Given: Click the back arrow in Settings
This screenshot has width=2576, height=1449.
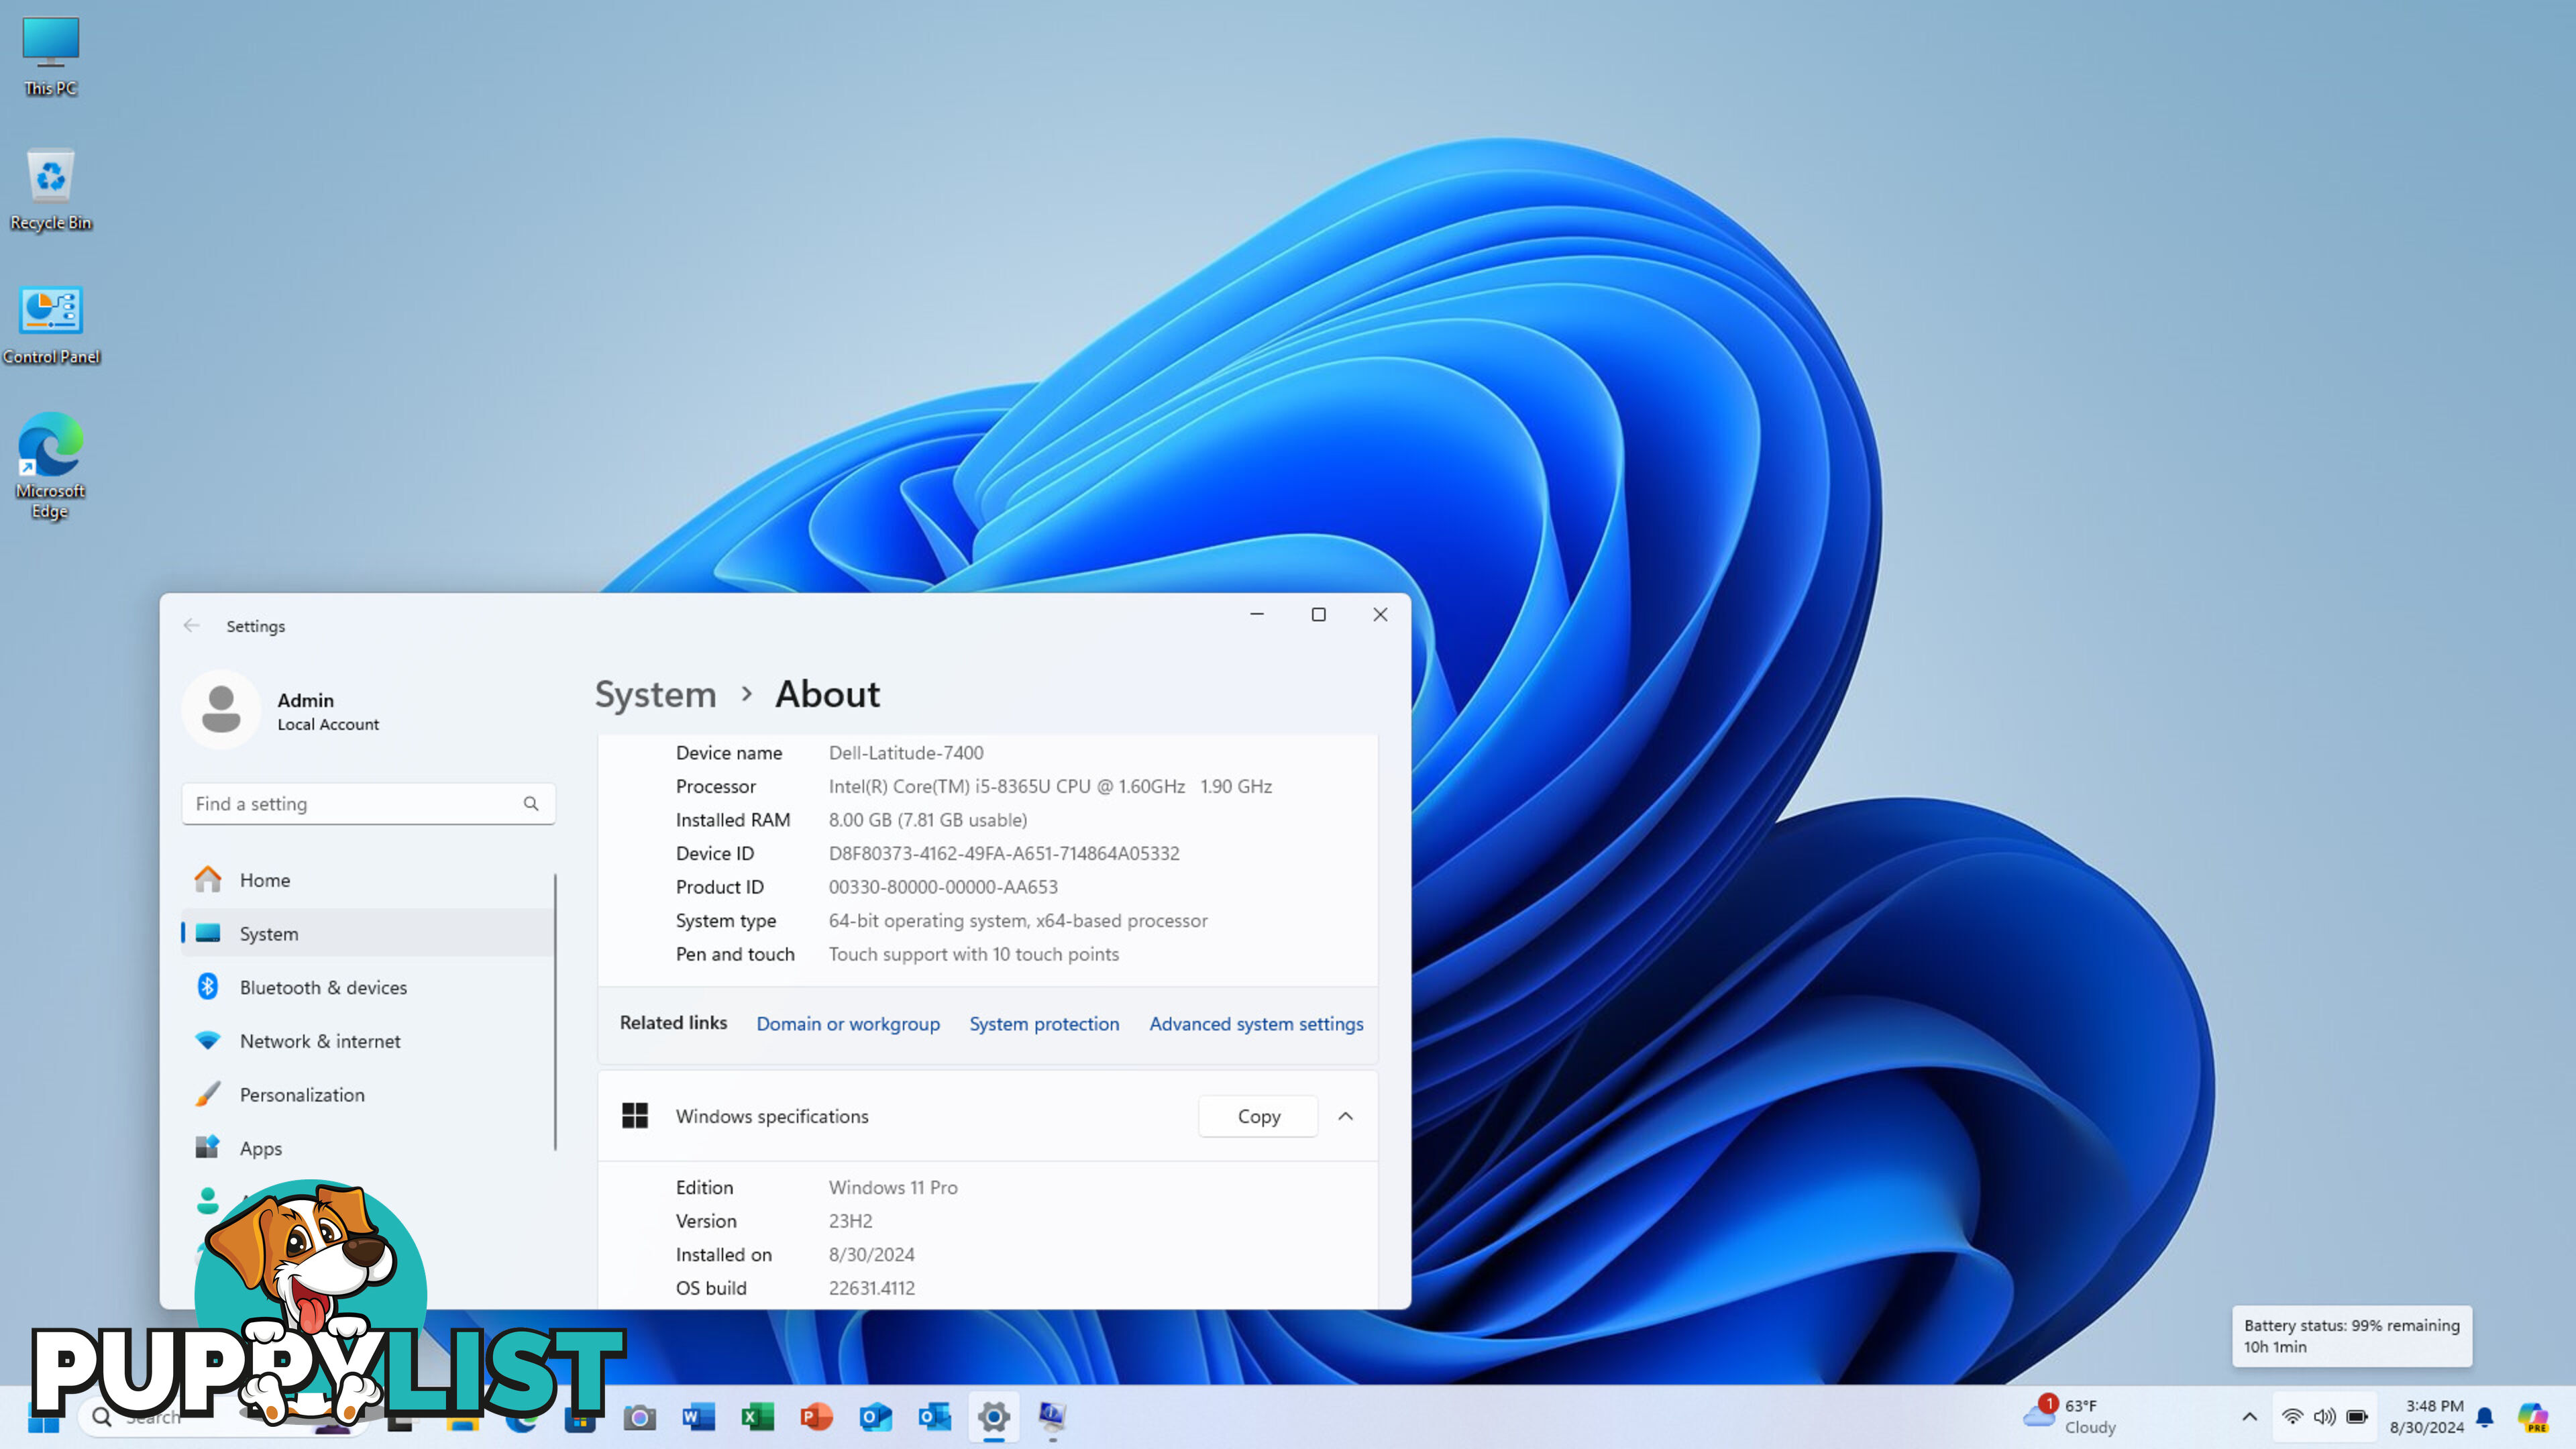Looking at the screenshot, I should 191,626.
